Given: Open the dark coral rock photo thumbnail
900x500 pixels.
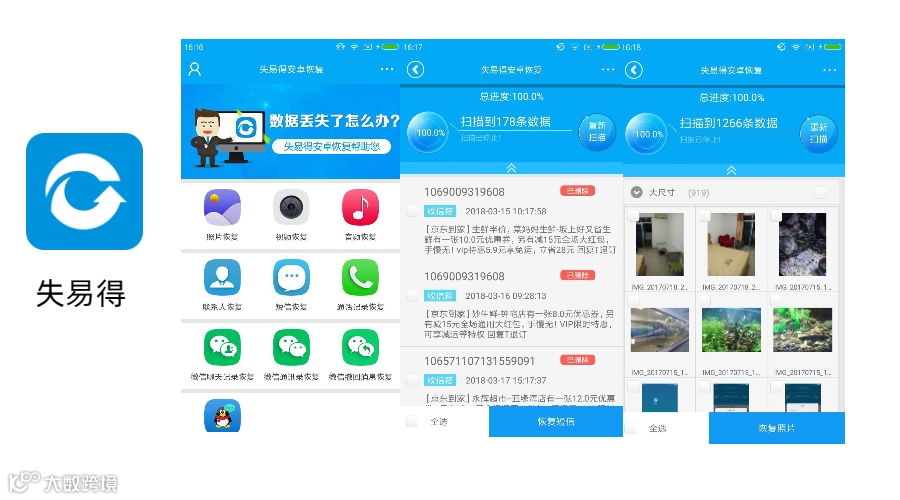Looking at the screenshot, I should (x=802, y=245).
